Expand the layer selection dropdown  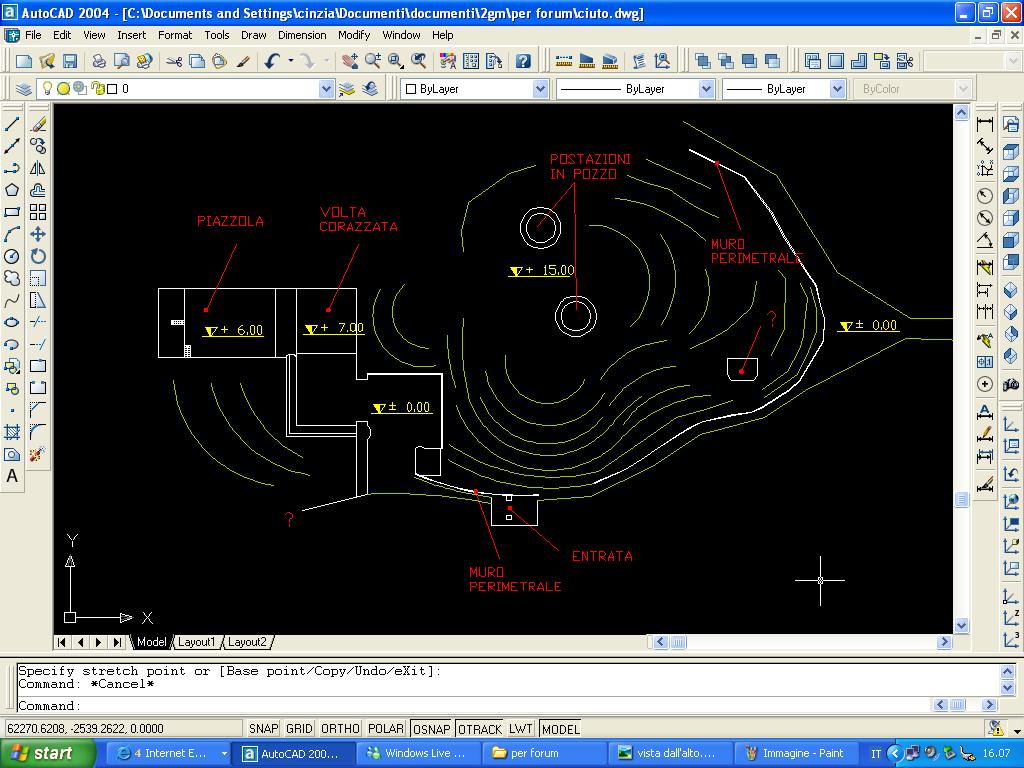[x=326, y=89]
